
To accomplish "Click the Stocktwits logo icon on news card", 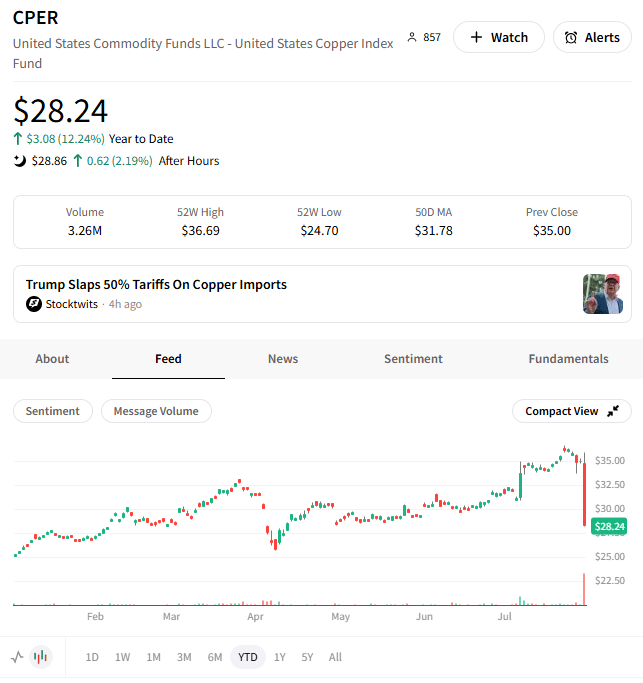I will coord(34,304).
